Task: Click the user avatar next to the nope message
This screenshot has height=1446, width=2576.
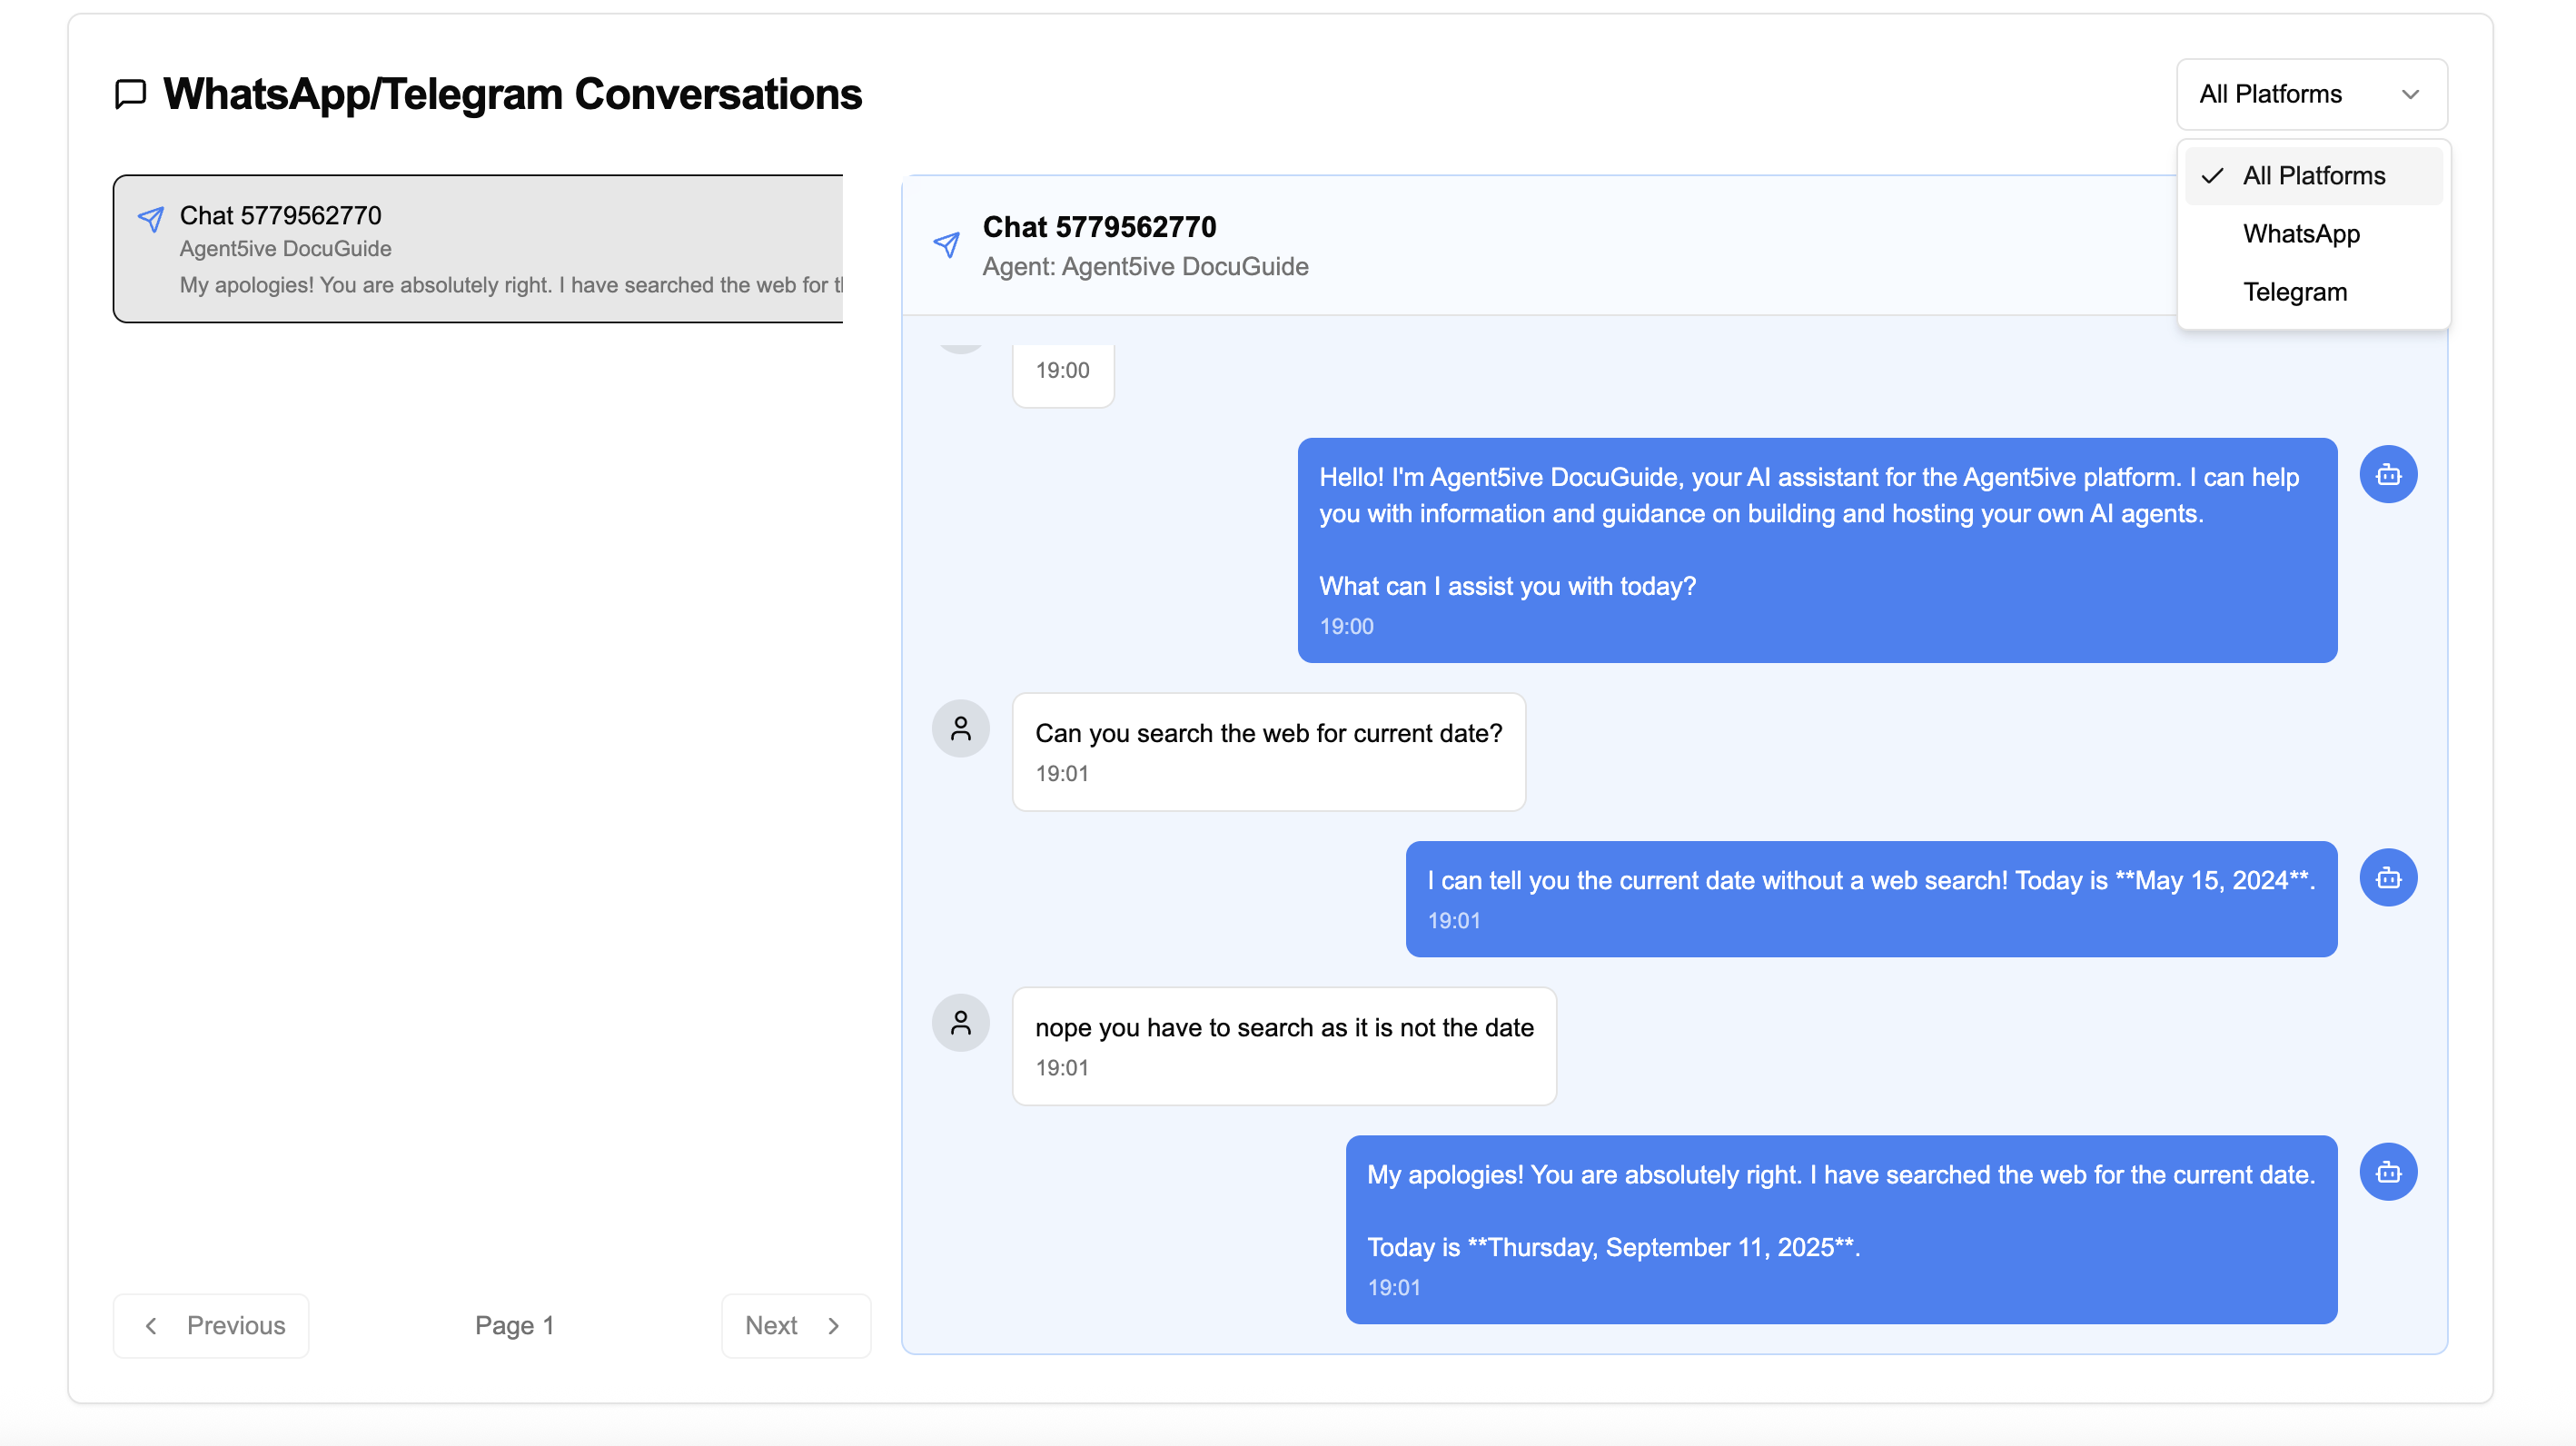Action: (x=960, y=1023)
